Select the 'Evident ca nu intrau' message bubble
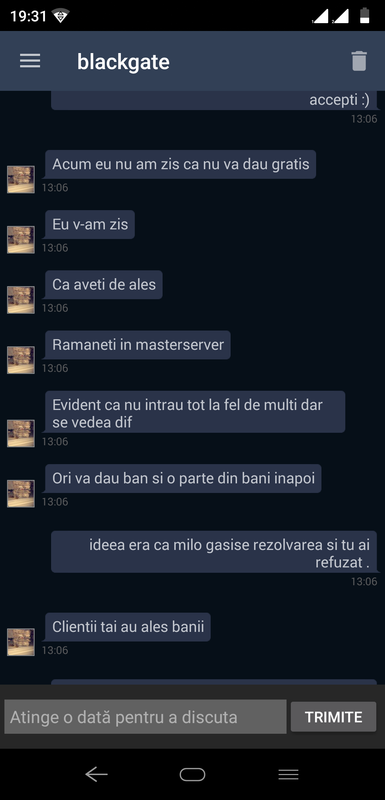 (194, 412)
